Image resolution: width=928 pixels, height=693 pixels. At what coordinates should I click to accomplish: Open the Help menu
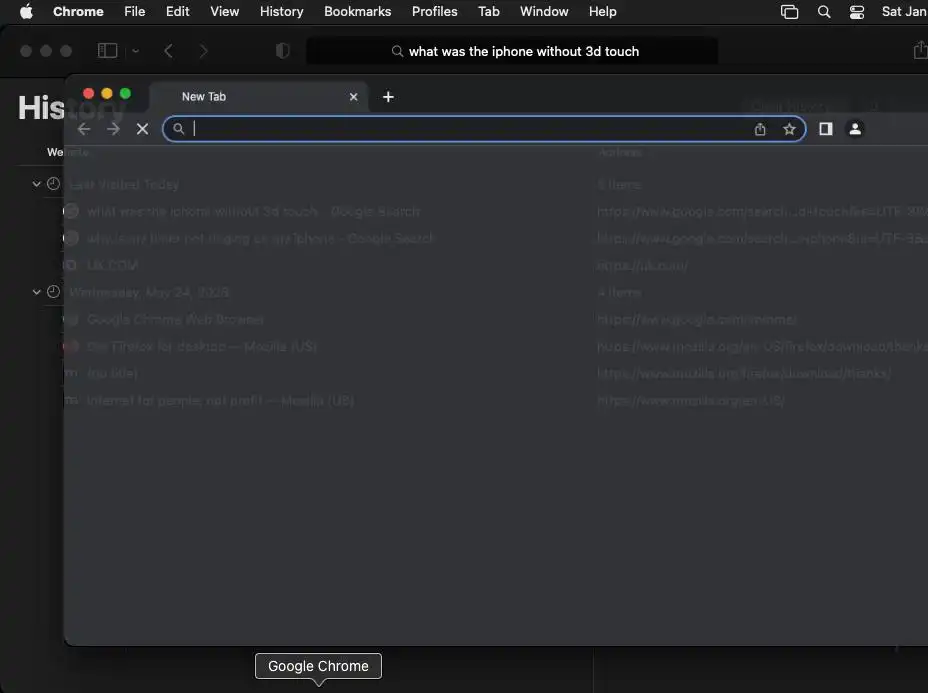602,12
